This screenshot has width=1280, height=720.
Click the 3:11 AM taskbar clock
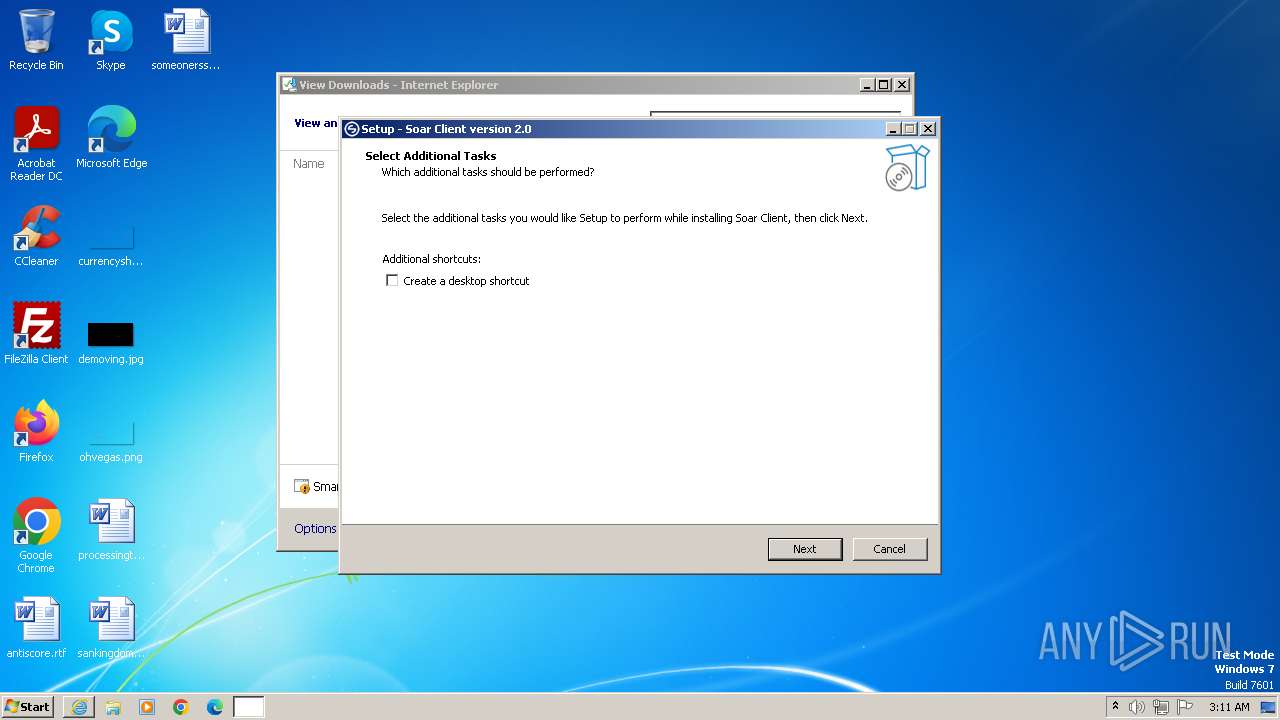pos(1229,707)
